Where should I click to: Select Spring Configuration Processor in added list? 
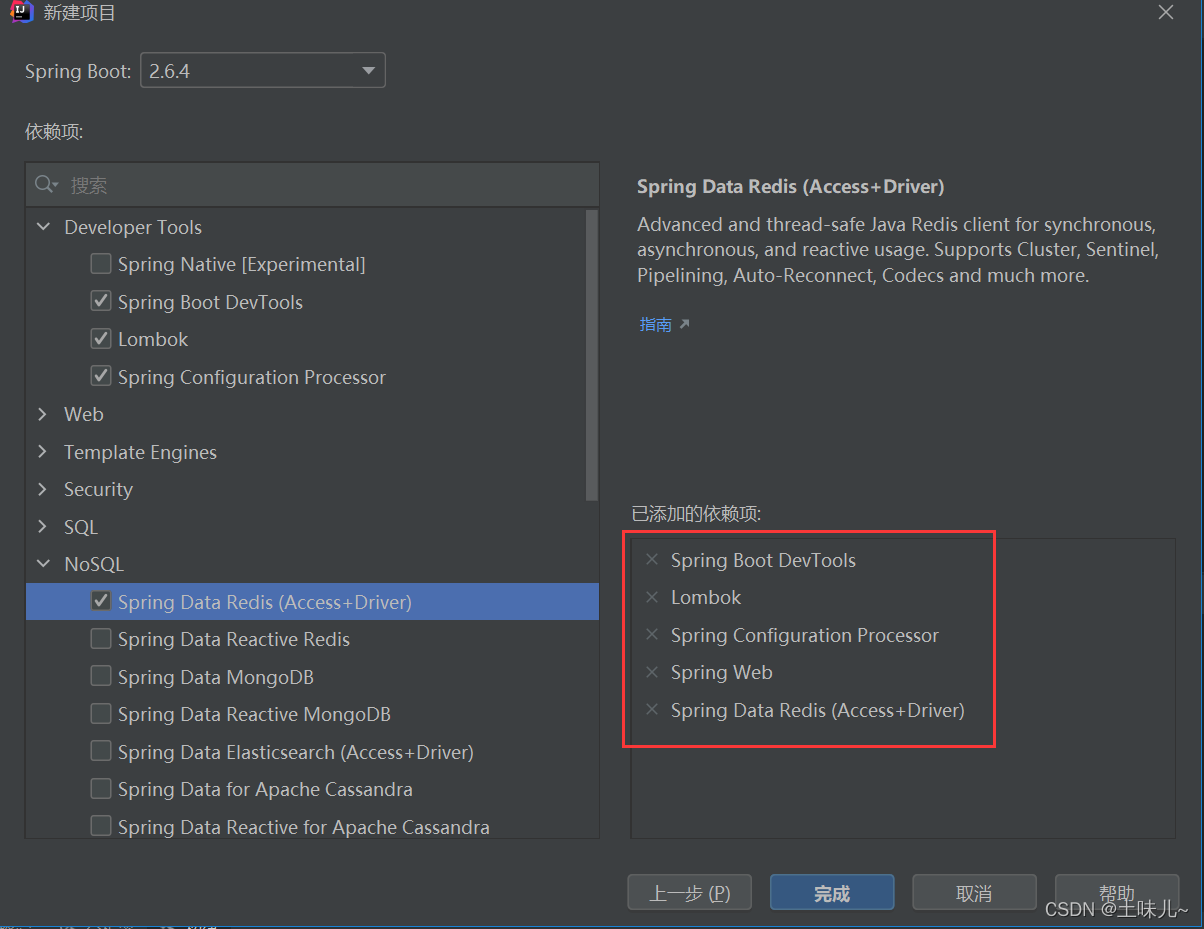tap(805, 635)
